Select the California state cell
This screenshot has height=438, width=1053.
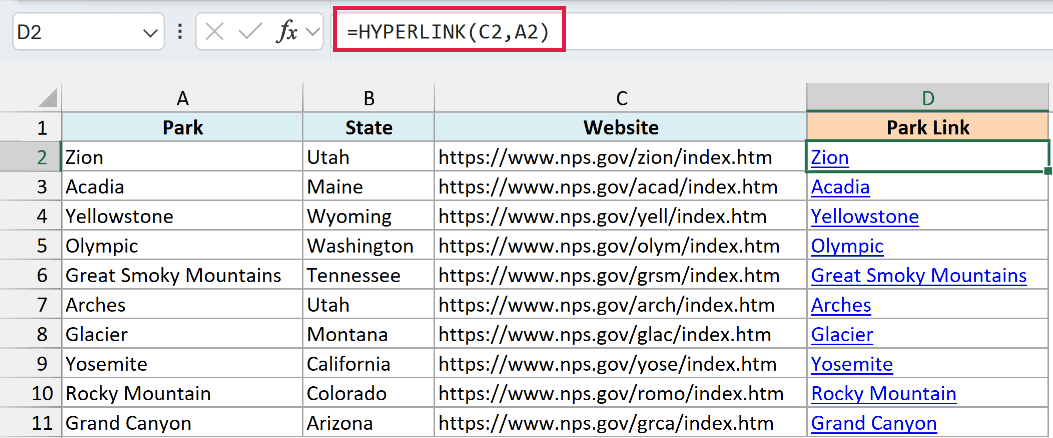coord(369,363)
